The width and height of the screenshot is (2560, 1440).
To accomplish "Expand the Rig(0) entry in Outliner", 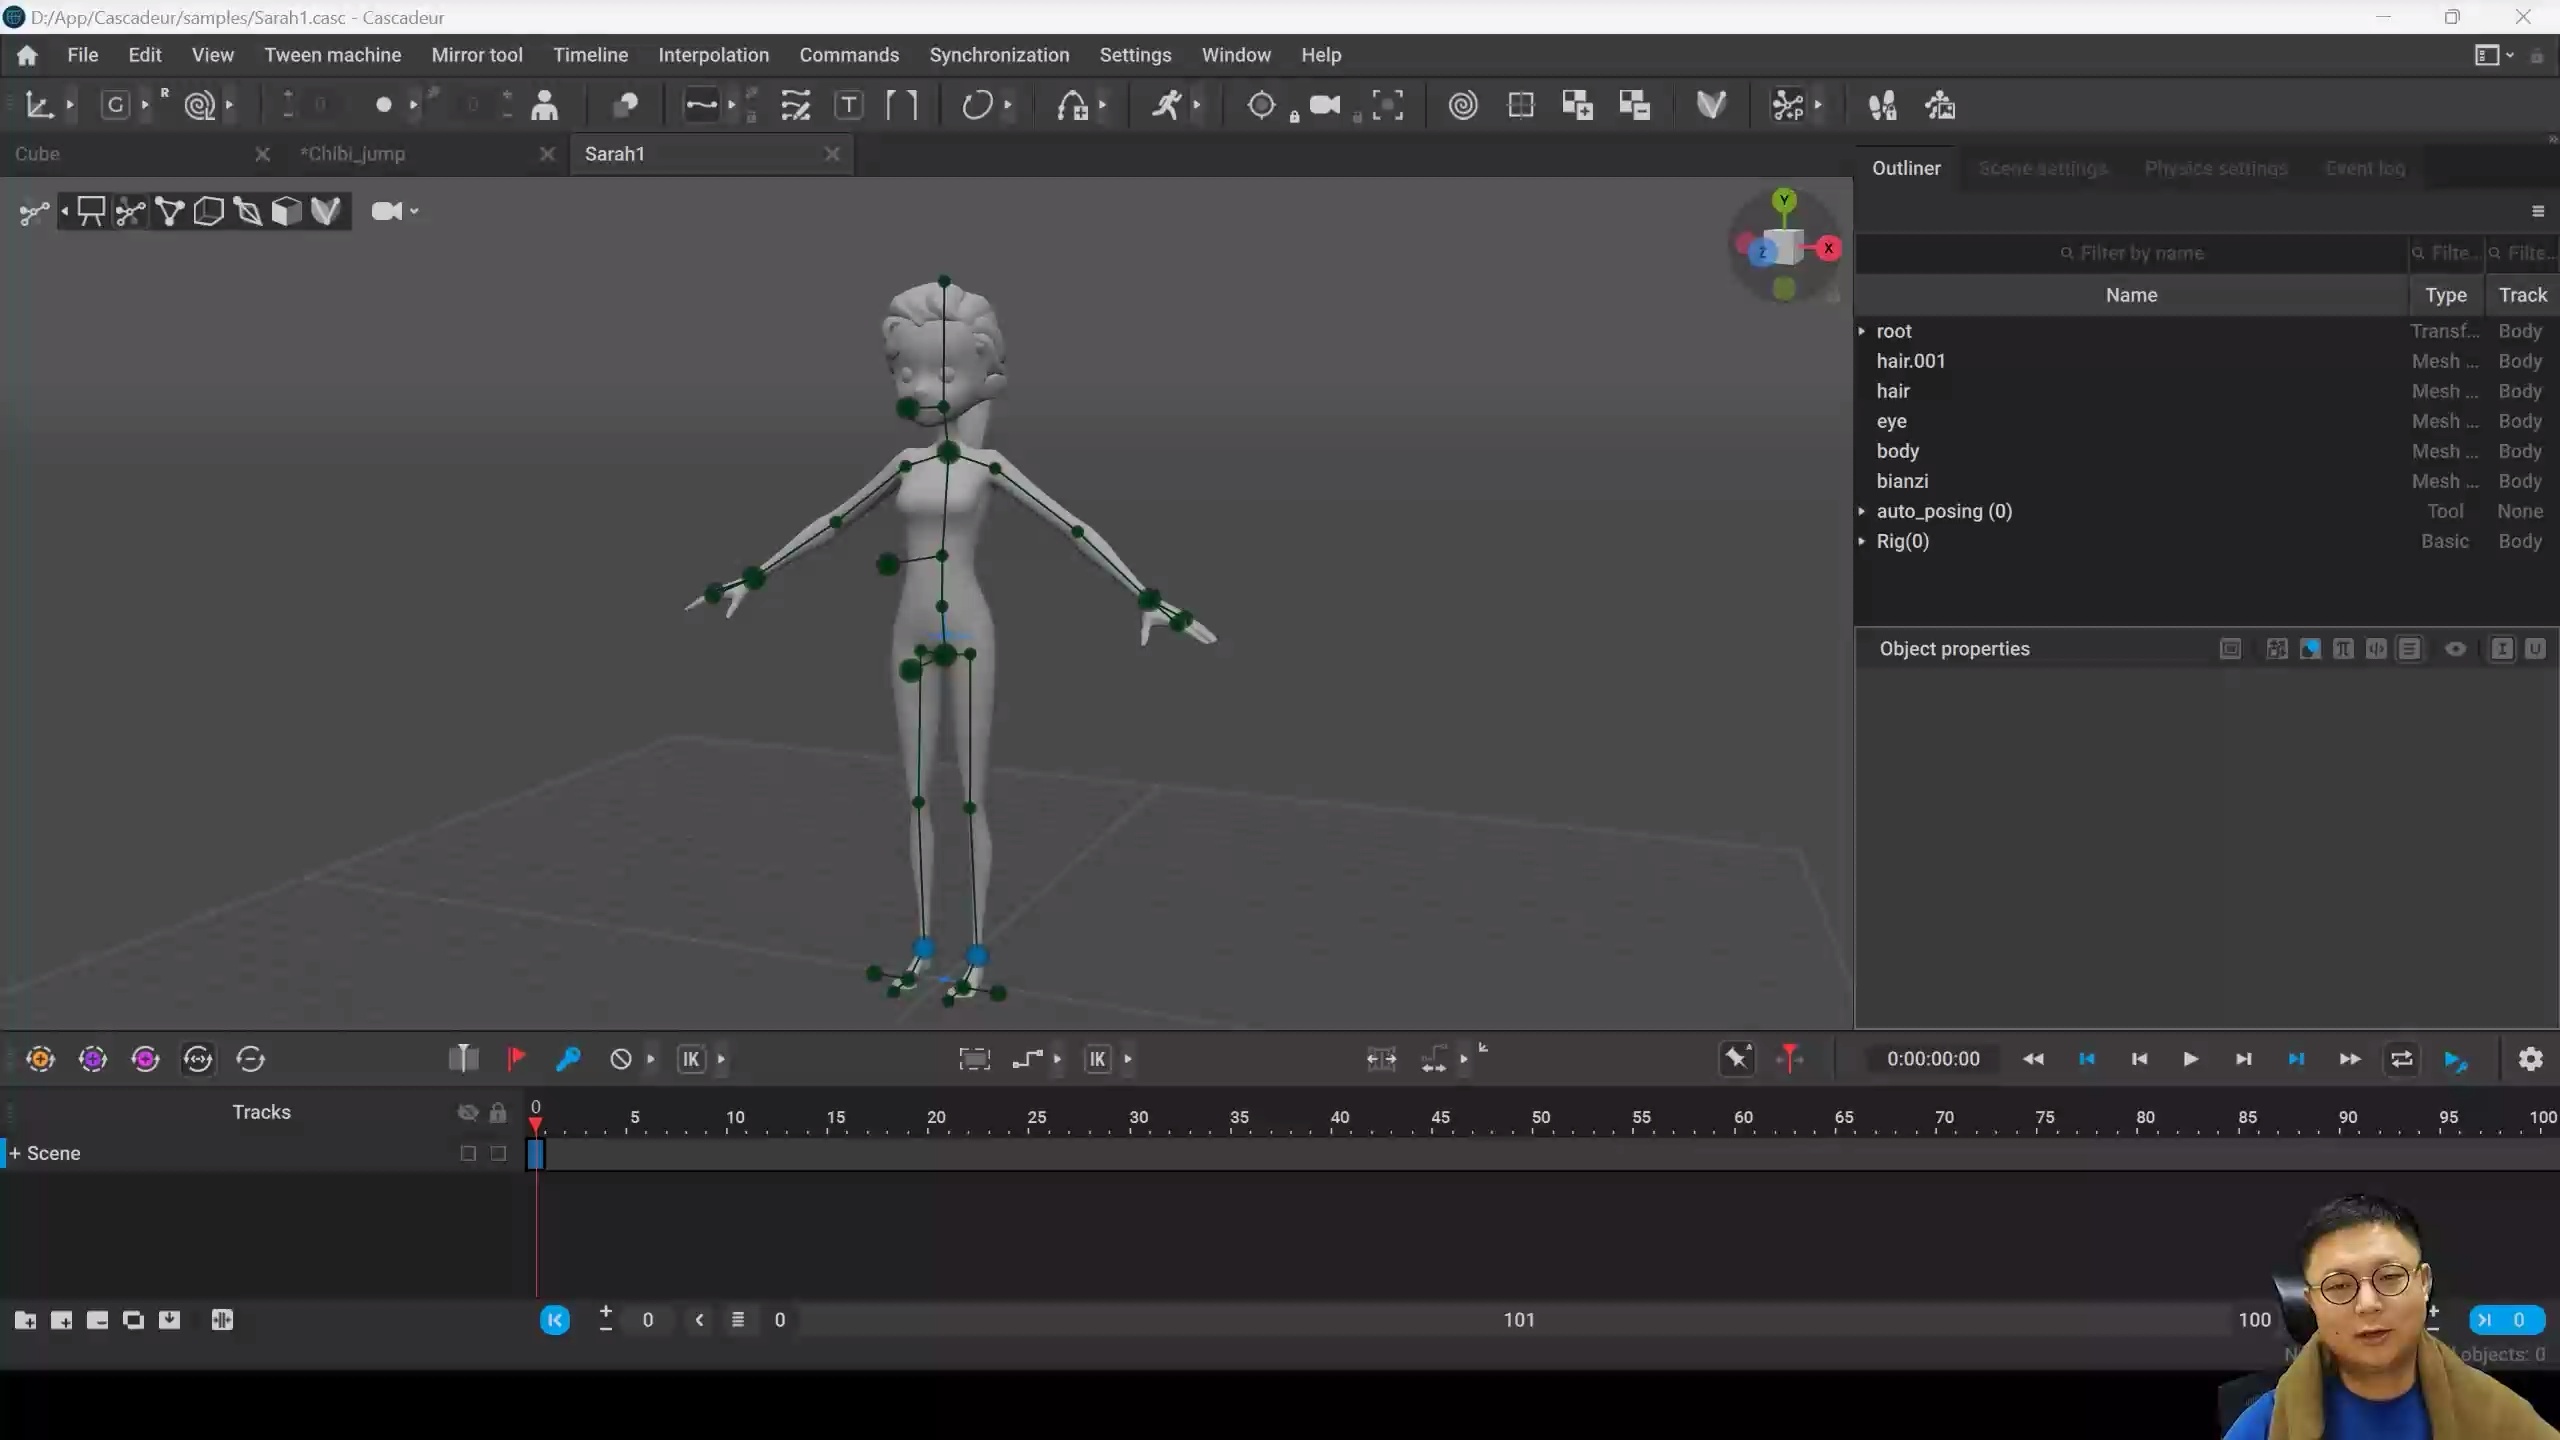I will point(1862,541).
